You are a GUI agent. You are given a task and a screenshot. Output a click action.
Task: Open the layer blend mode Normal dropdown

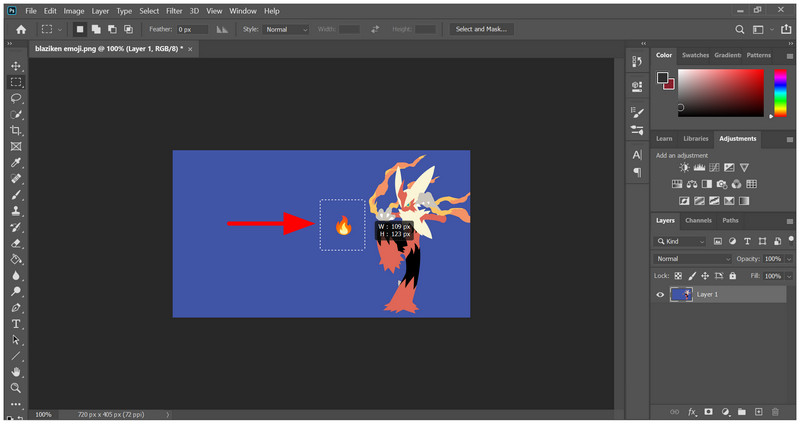point(692,259)
